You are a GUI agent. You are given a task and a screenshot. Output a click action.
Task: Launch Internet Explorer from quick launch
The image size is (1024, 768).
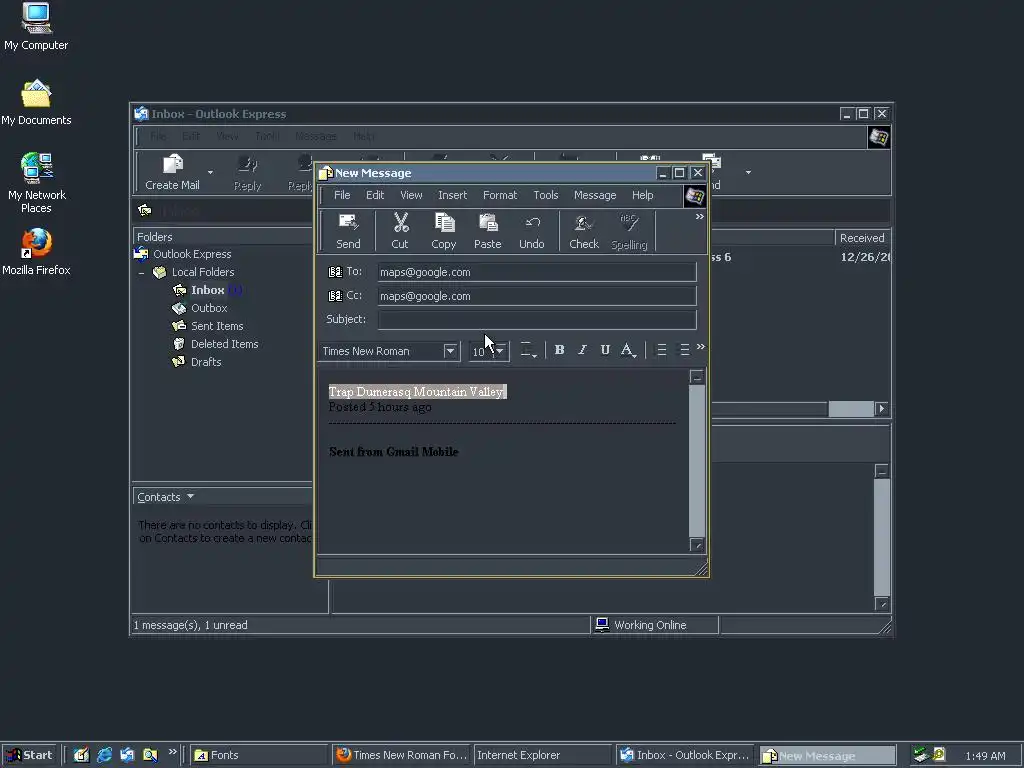coord(104,755)
